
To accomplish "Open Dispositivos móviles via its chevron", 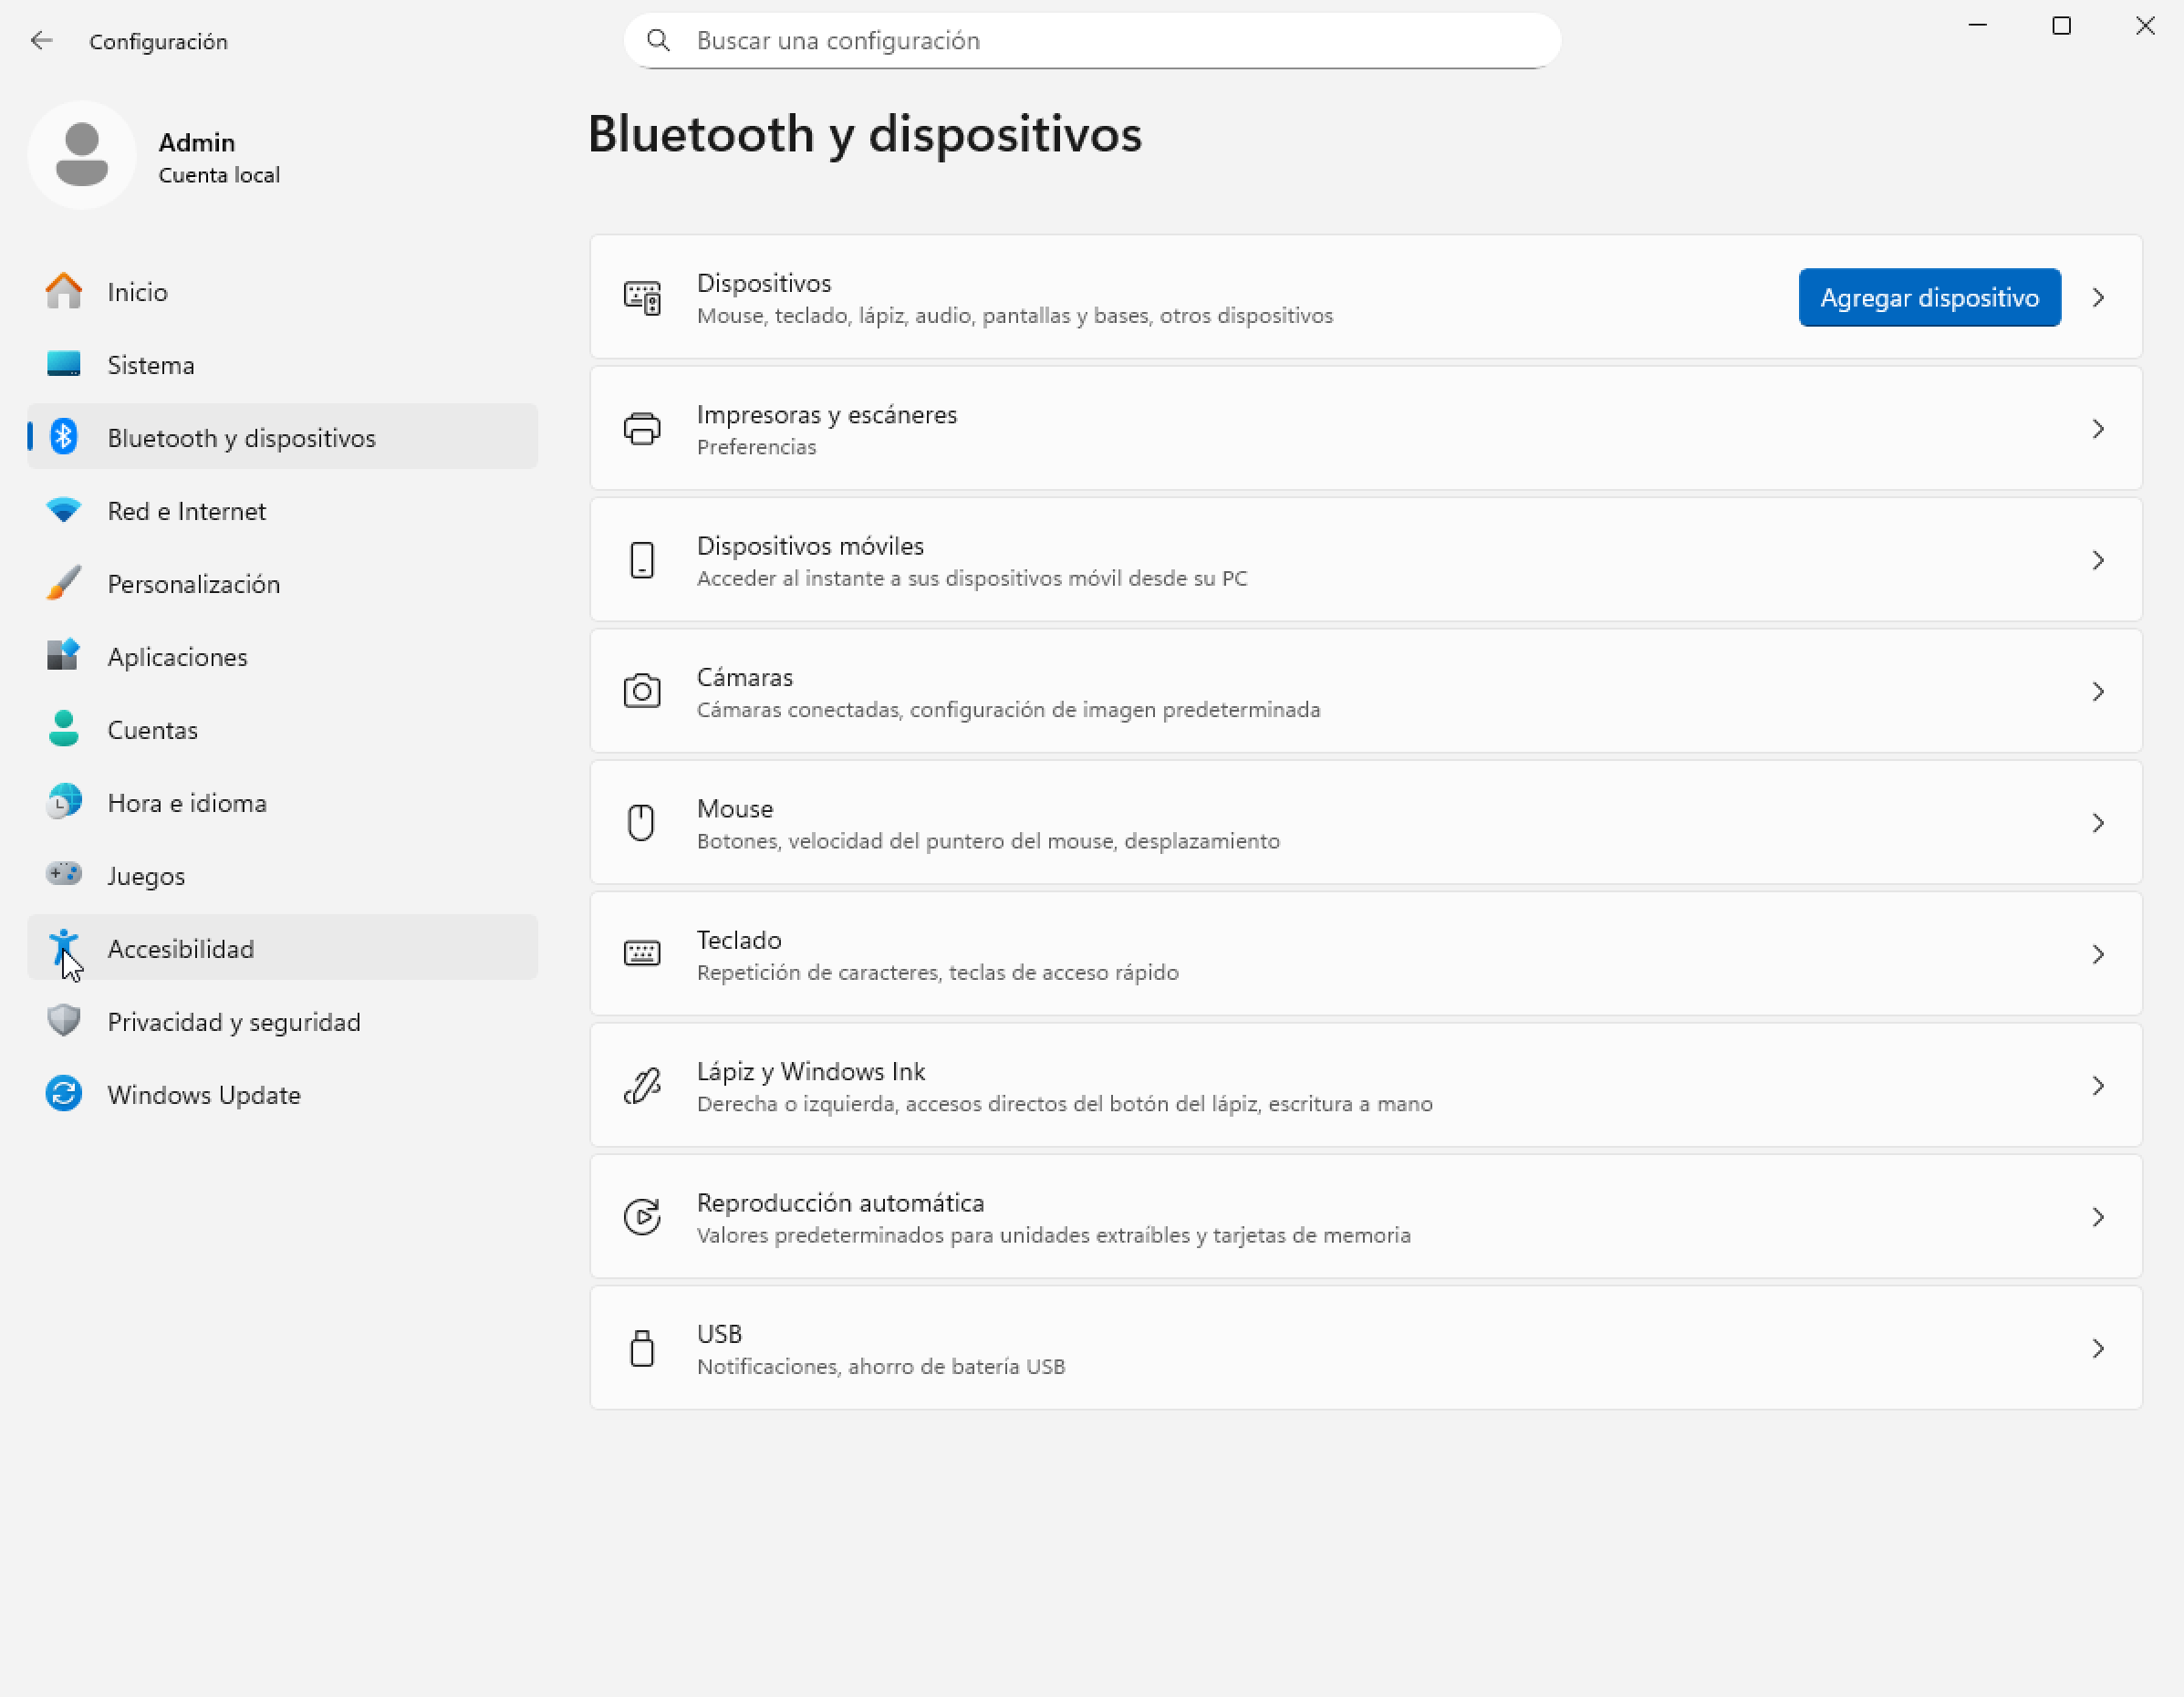I will [x=2098, y=560].
